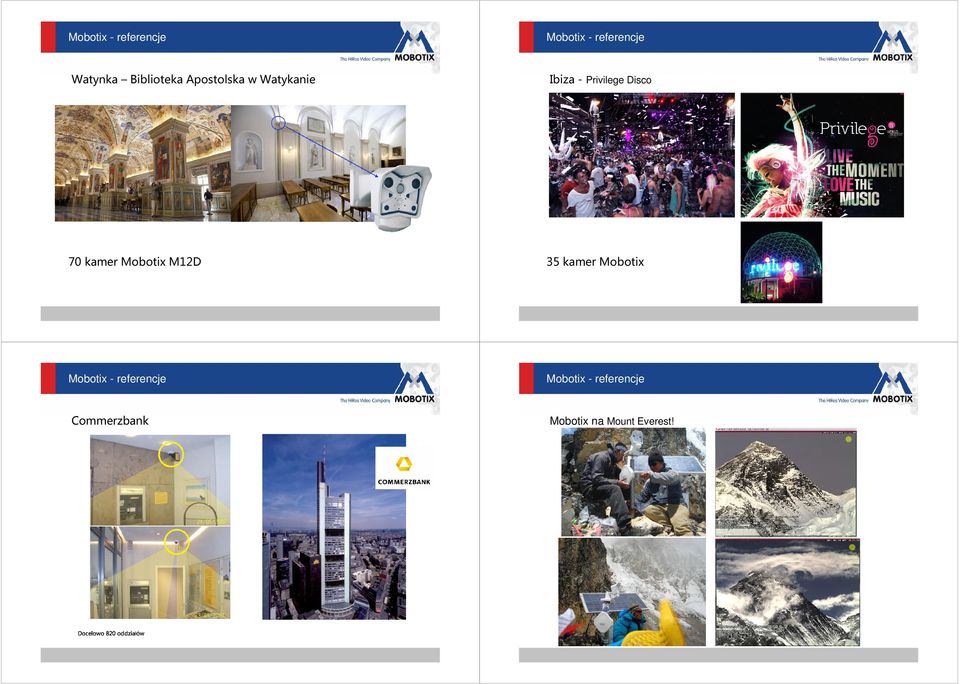Select the Privilege disco crowd photo
Viewport: 960px width, 684px height.
tap(642, 155)
